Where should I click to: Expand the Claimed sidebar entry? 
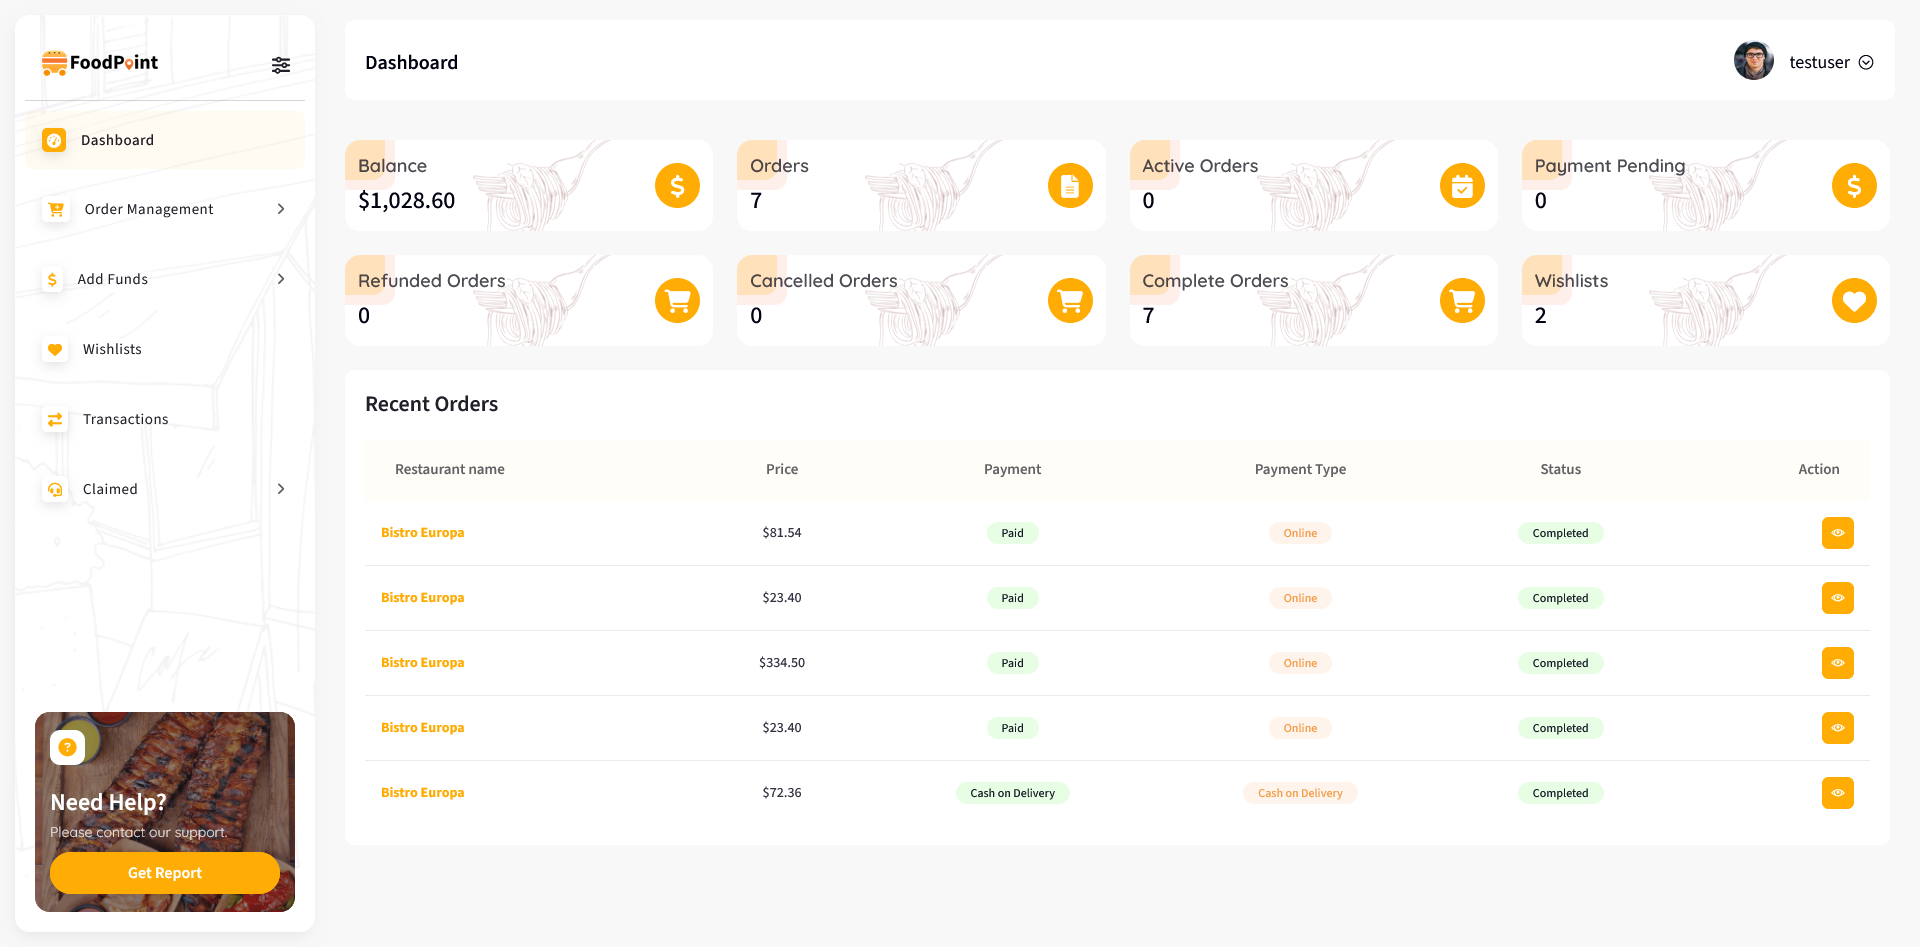pyautogui.click(x=281, y=489)
